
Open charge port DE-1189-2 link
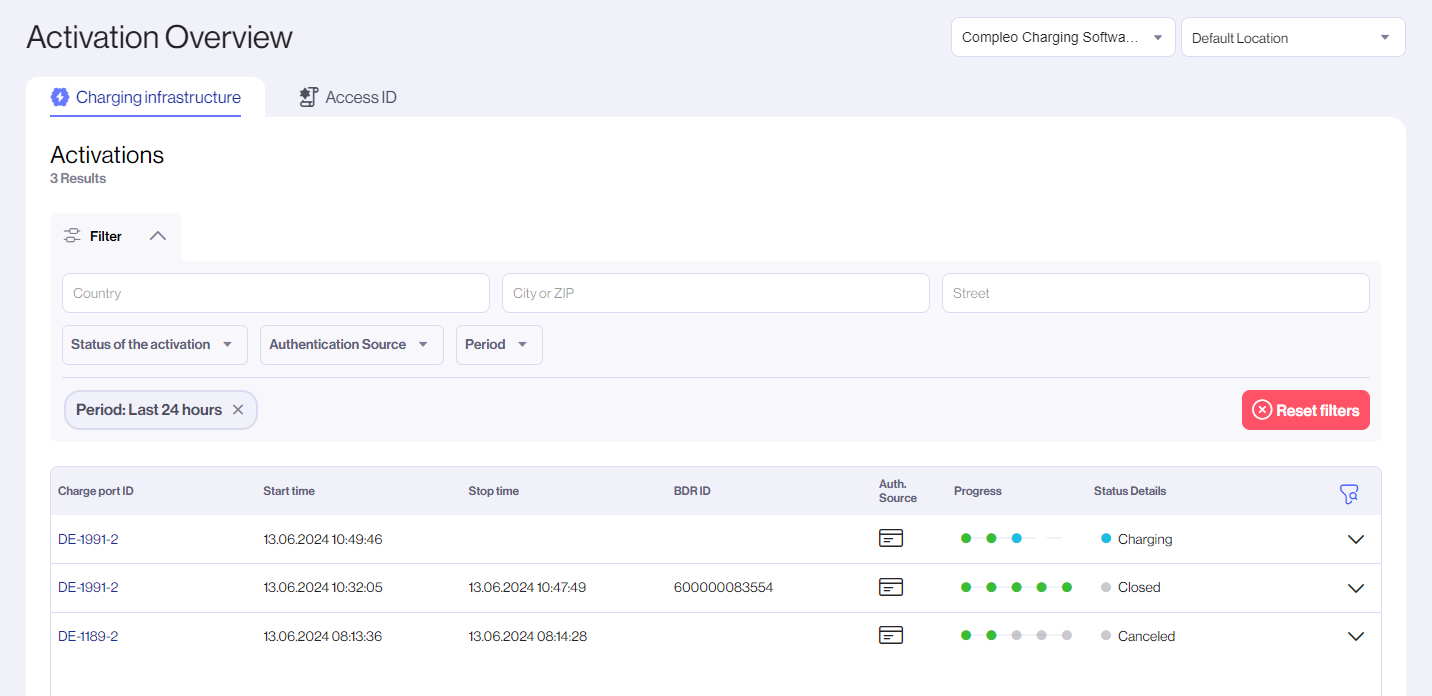click(88, 636)
